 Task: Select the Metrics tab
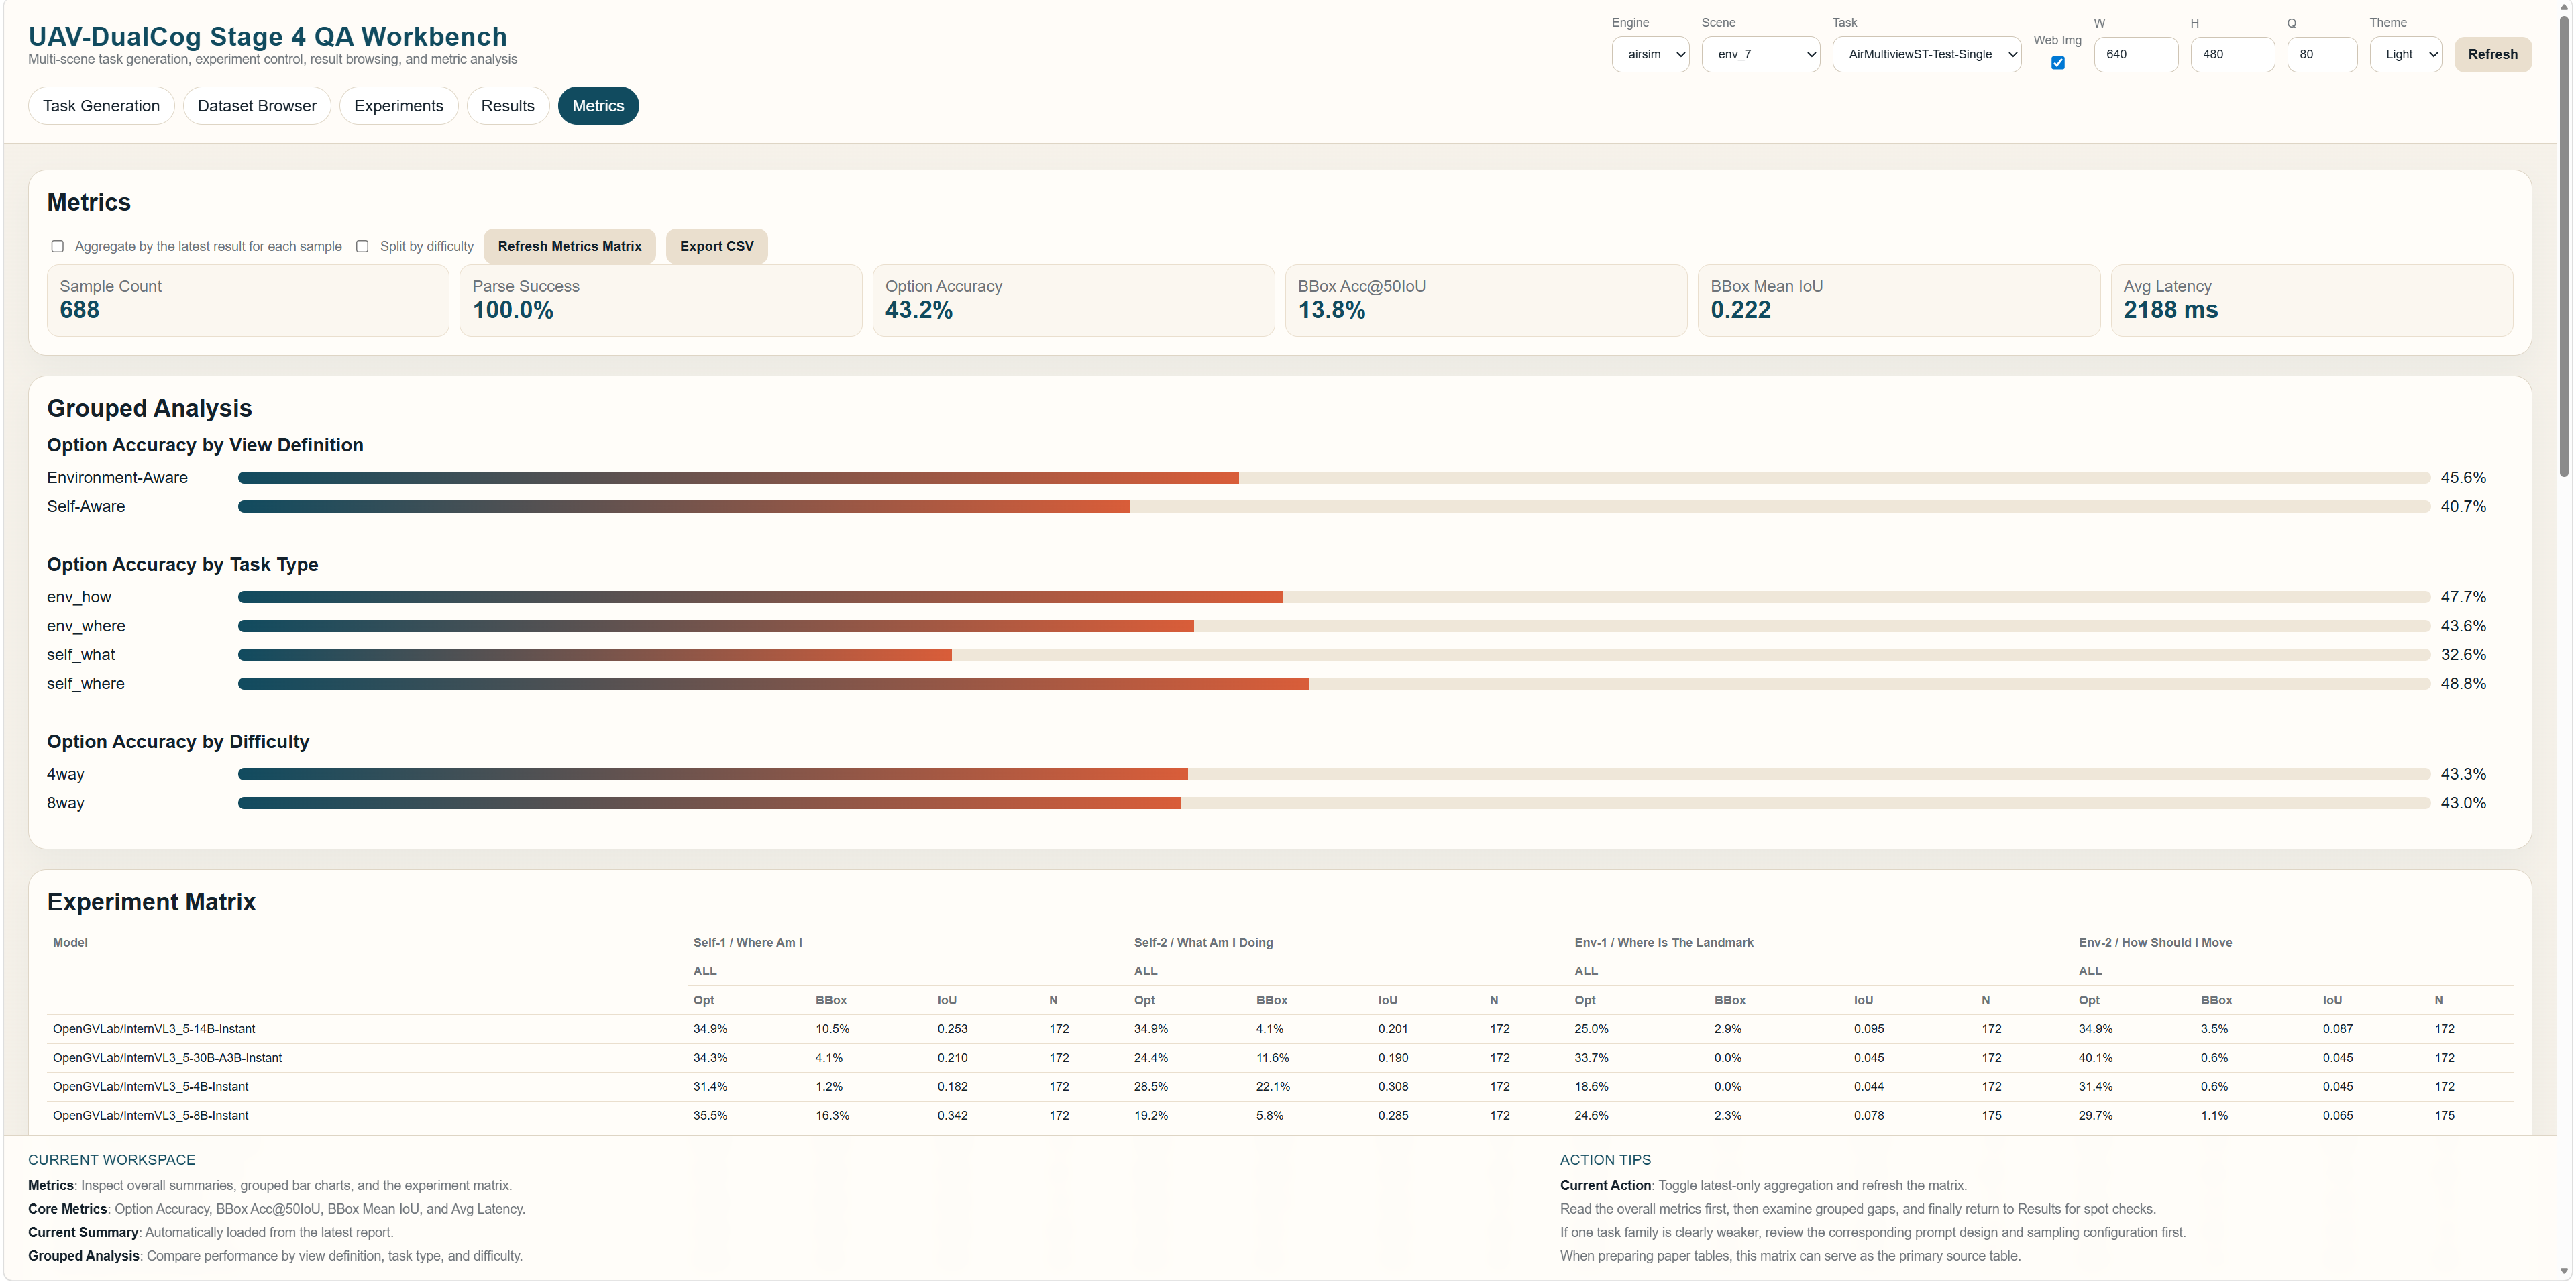(598, 105)
